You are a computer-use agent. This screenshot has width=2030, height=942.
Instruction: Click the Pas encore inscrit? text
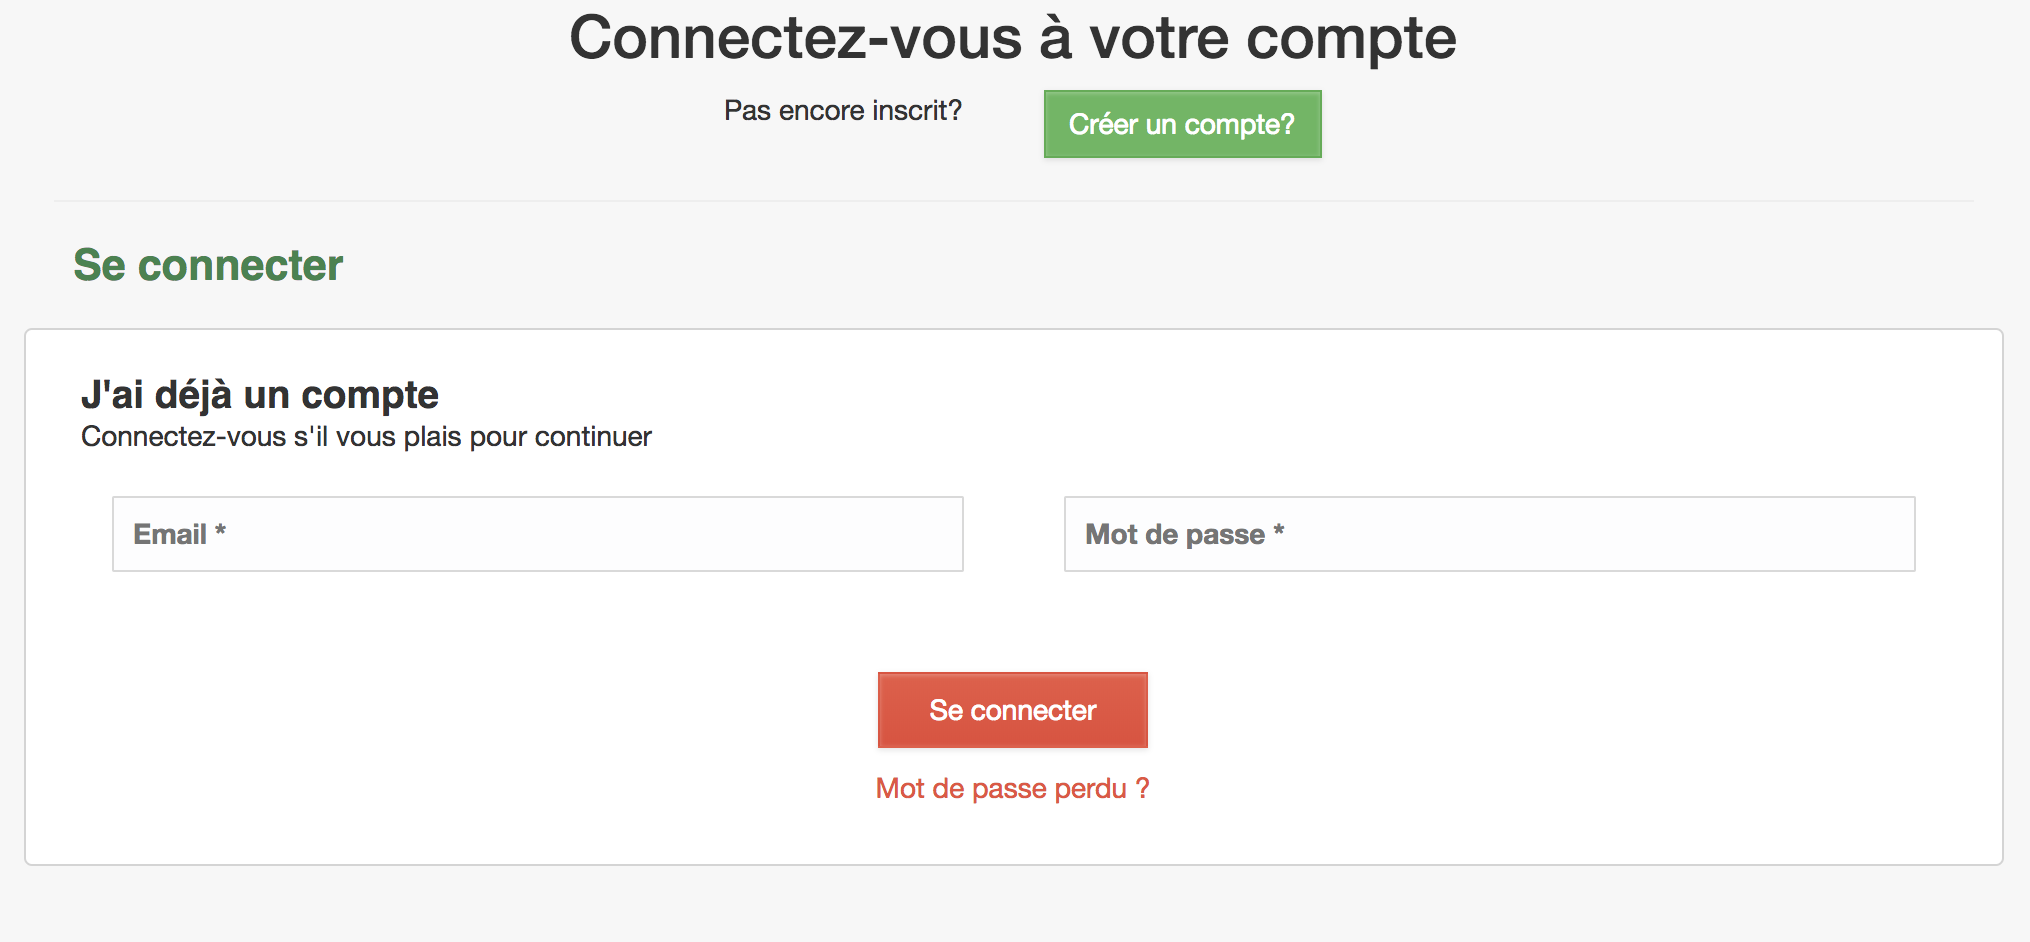point(842,110)
